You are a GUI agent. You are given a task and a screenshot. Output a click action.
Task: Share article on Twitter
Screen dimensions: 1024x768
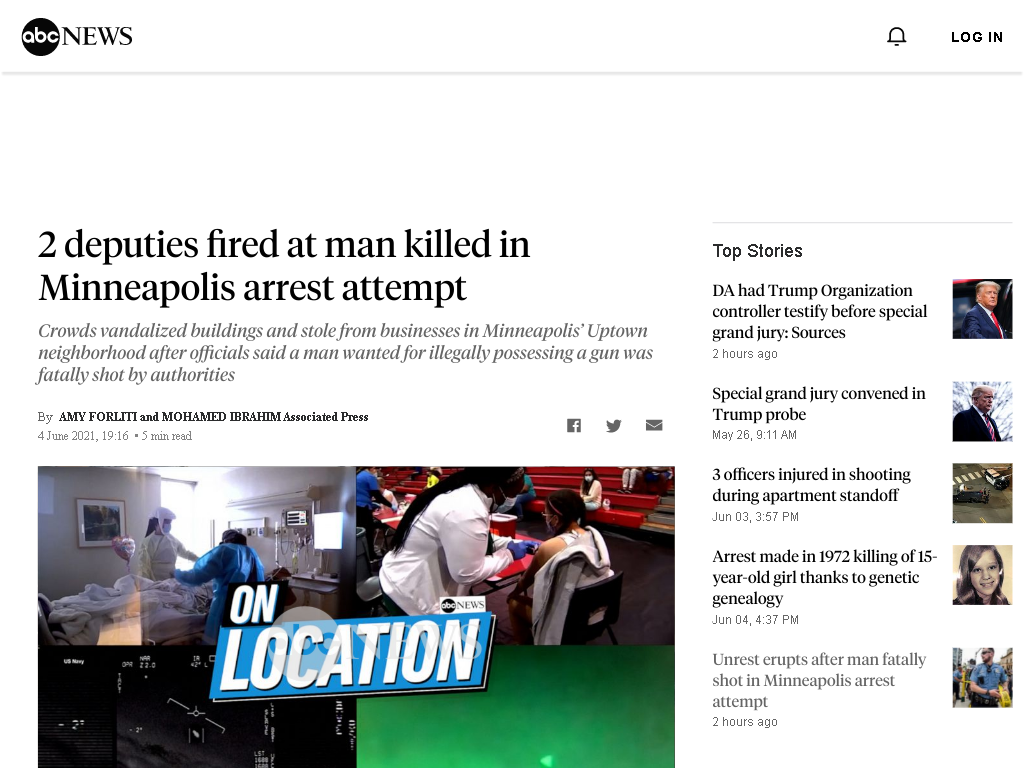click(x=614, y=426)
